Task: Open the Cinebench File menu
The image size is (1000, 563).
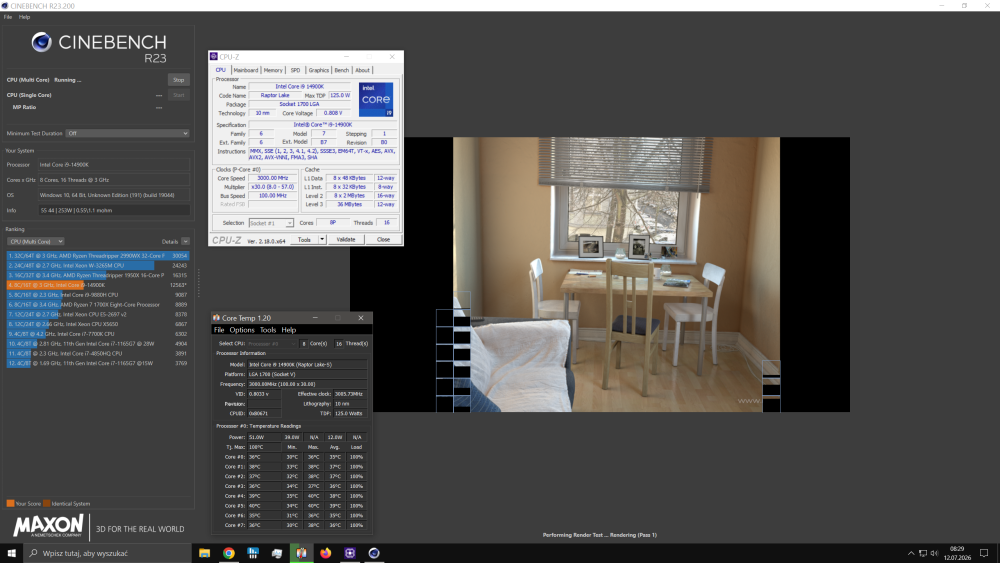Action: point(8,17)
